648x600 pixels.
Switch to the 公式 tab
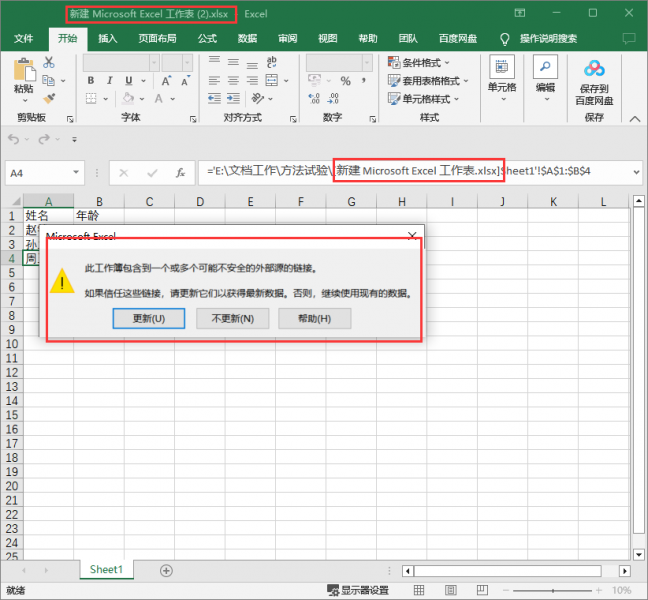(207, 39)
